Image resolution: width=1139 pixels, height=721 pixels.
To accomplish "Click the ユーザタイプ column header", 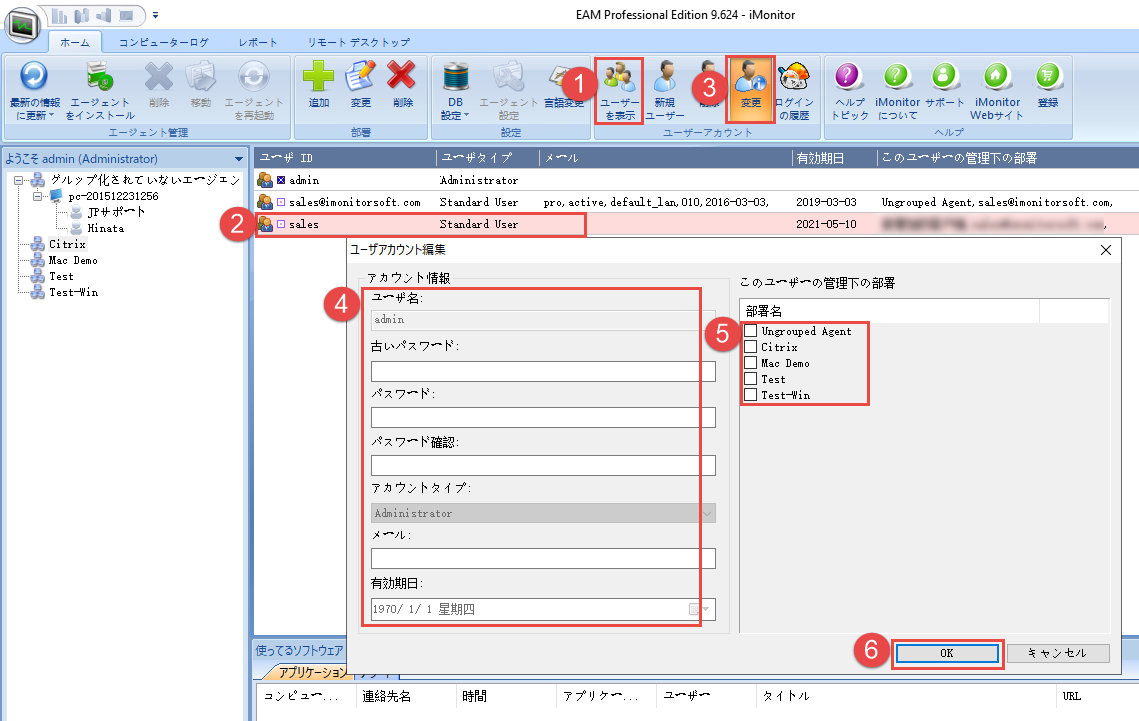I will 488,158.
